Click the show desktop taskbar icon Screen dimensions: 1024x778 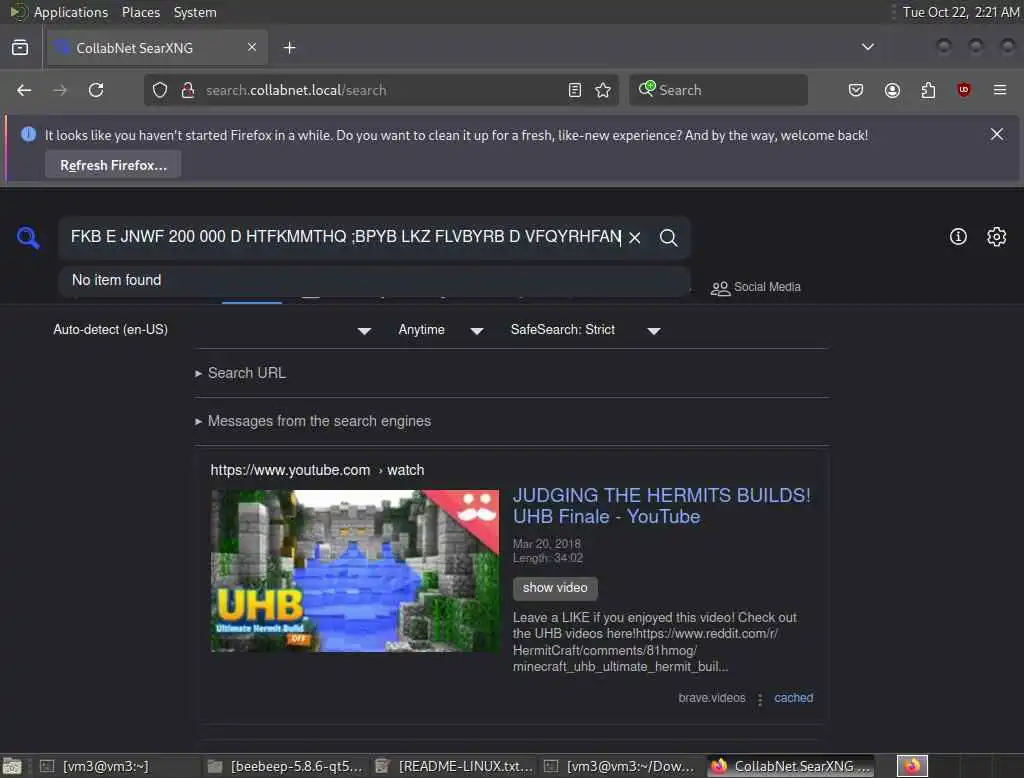[12, 766]
